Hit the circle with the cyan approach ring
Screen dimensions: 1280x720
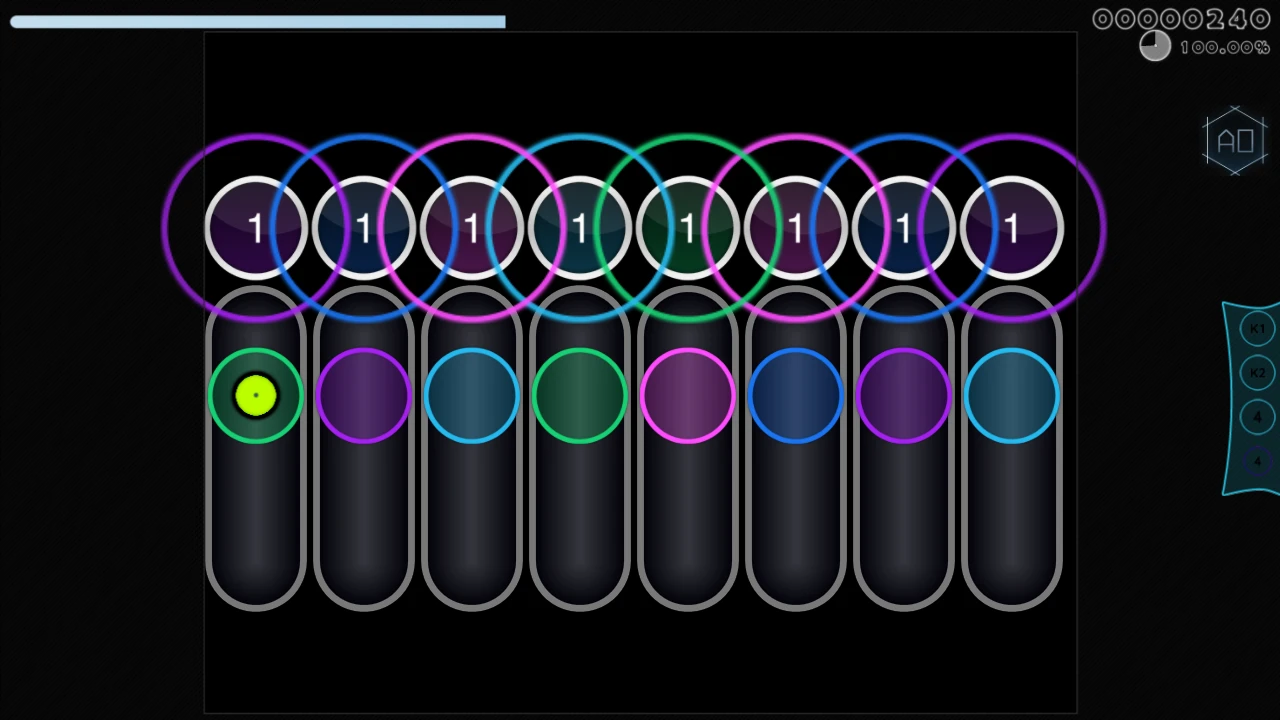(x=579, y=229)
